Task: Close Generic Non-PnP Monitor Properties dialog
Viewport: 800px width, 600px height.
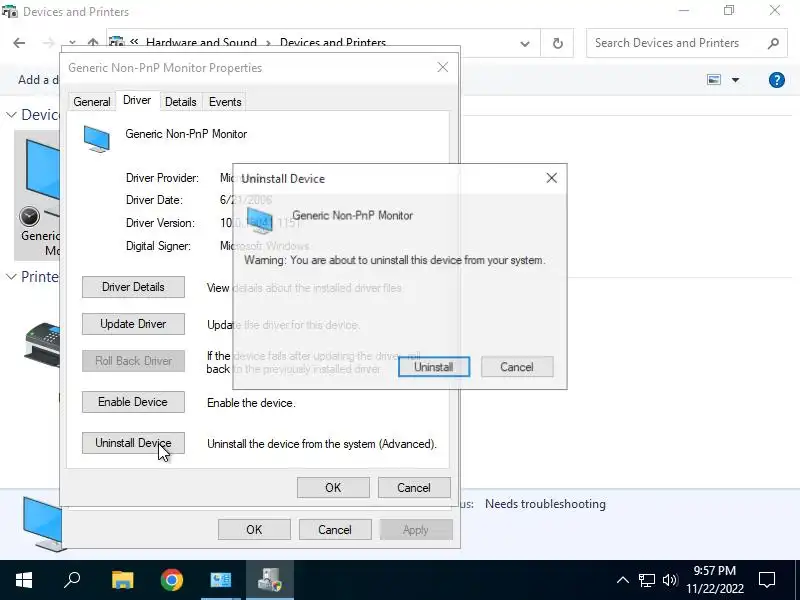Action: pyautogui.click(x=442, y=67)
